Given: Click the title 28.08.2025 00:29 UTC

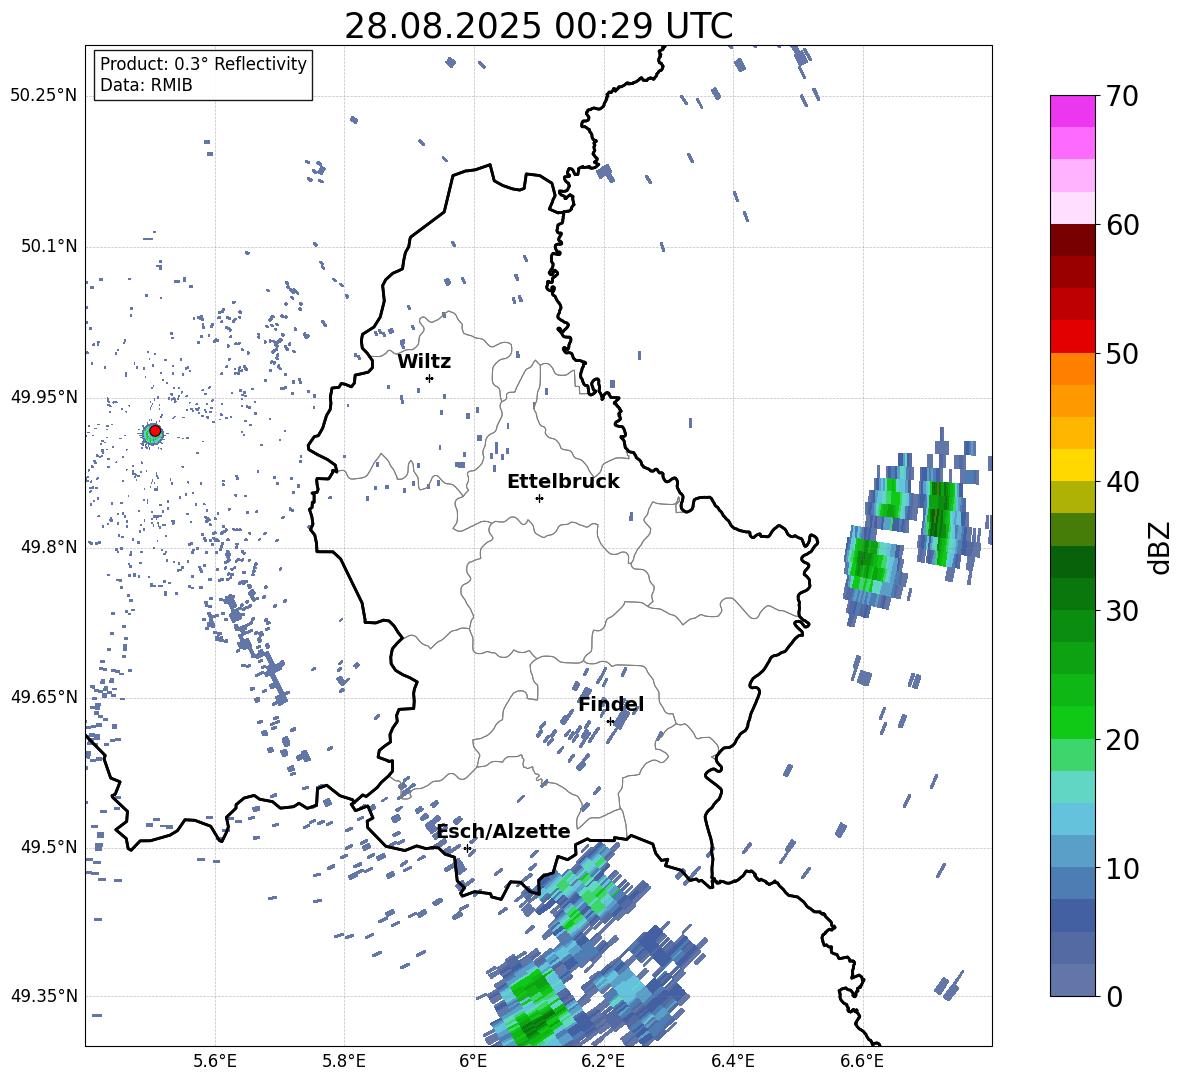Looking at the screenshot, I should pyautogui.click(x=538, y=26).
